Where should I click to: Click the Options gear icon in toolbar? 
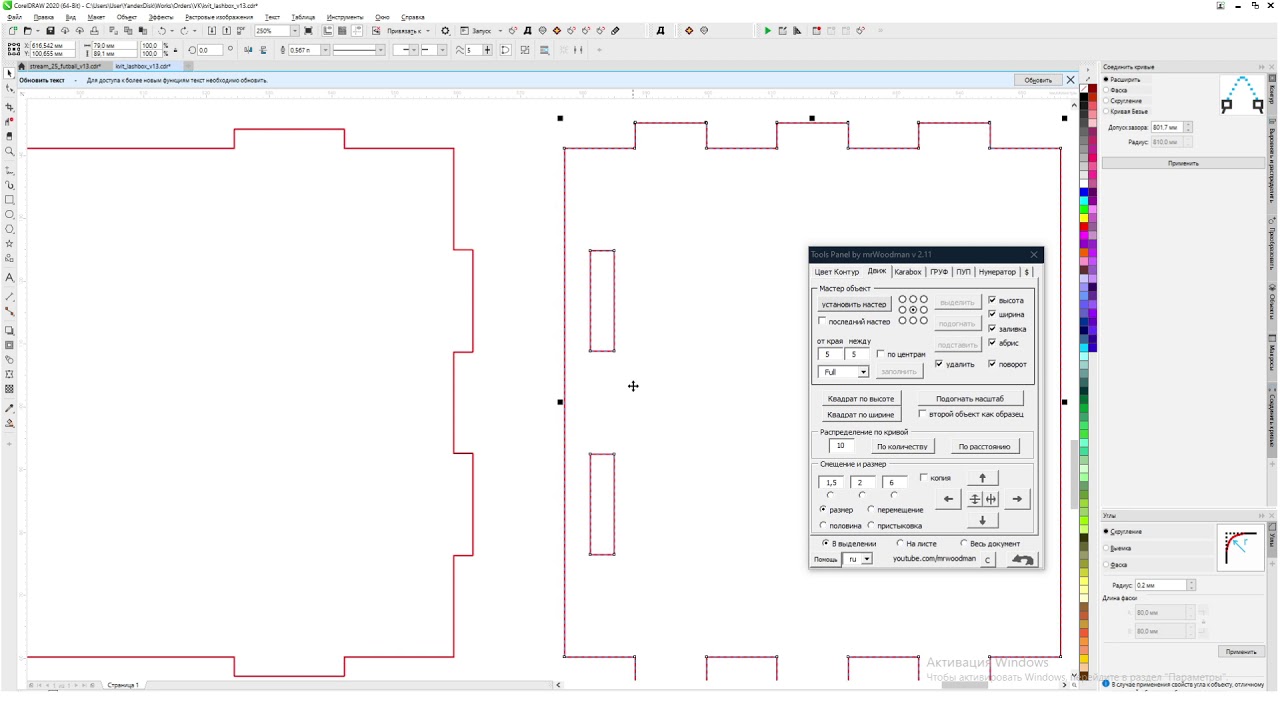pyautogui.click(x=445, y=31)
